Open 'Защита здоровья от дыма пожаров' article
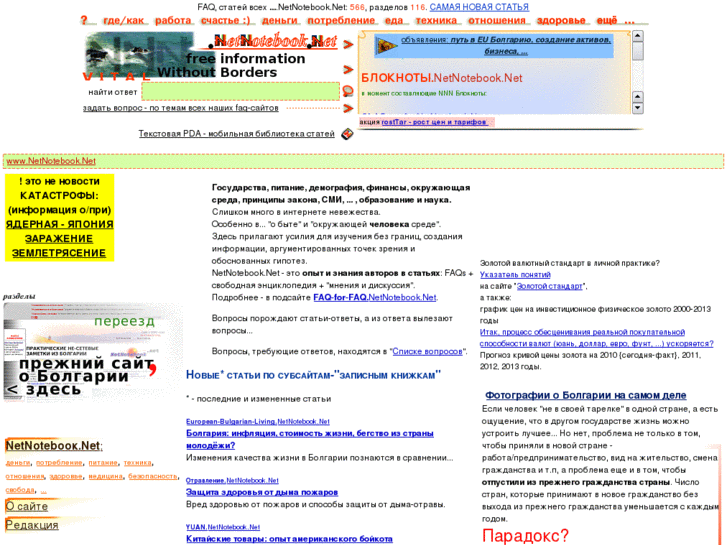Viewport: 727px width, 545px height. [x=262, y=492]
